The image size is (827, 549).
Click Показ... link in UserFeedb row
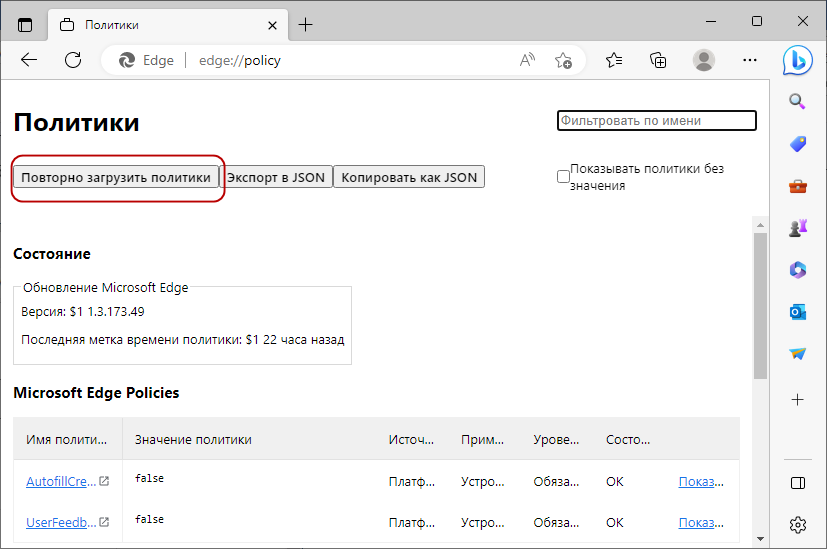coord(701,523)
